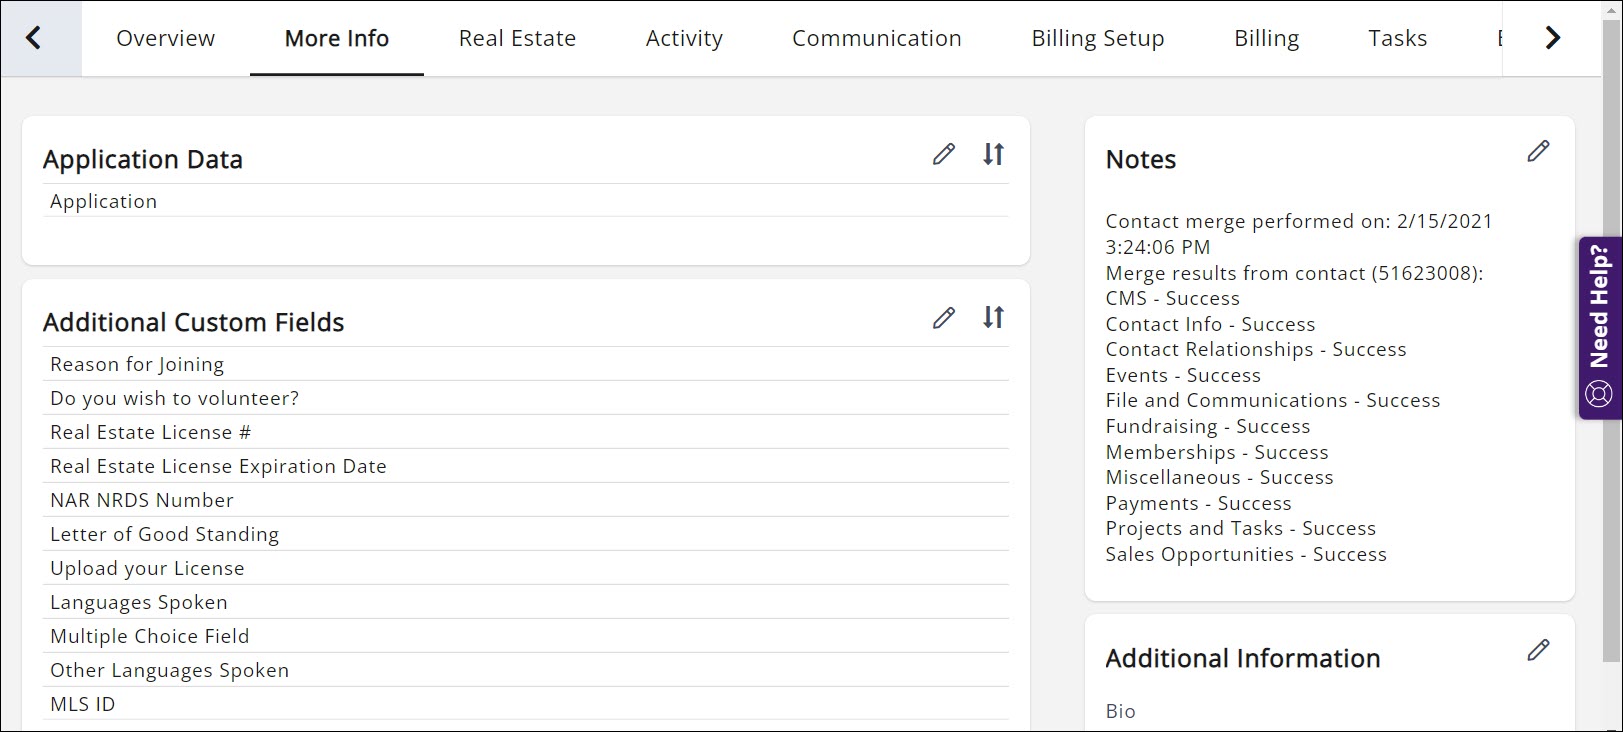Open the Need Help? side widget
The image size is (1623, 732).
coord(1599,327)
